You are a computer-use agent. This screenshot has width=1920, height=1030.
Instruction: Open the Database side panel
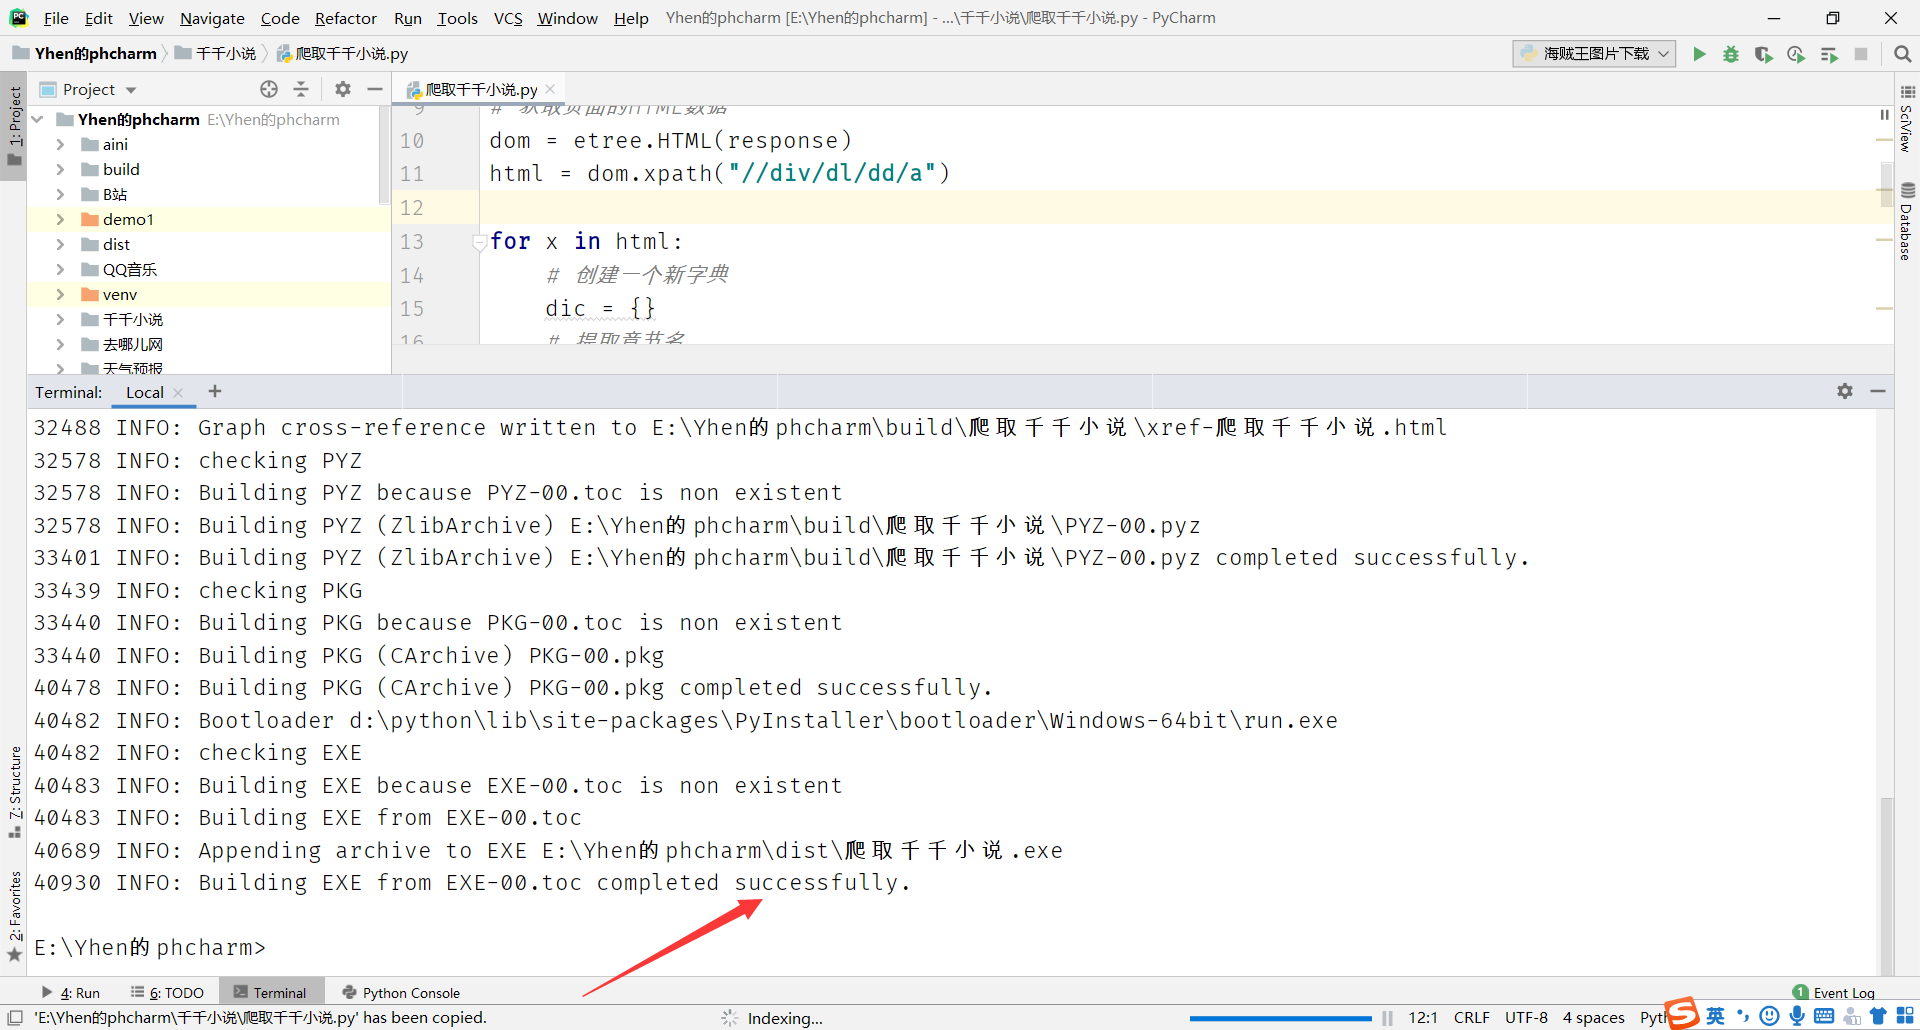[1907, 222]
